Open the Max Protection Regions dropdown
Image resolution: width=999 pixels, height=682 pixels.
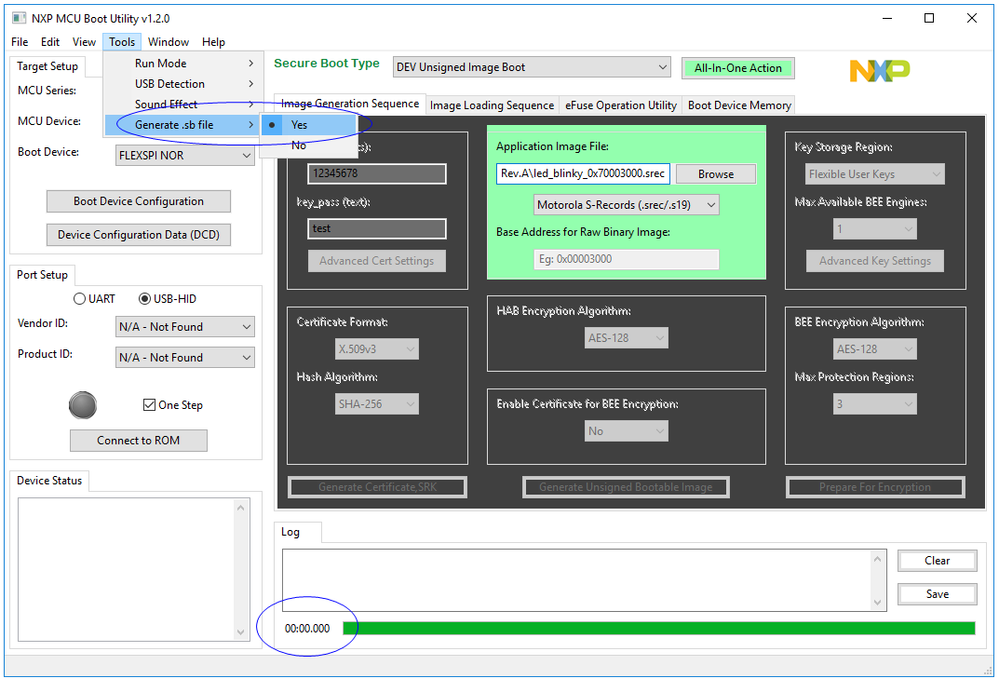[x=875, y=404]
